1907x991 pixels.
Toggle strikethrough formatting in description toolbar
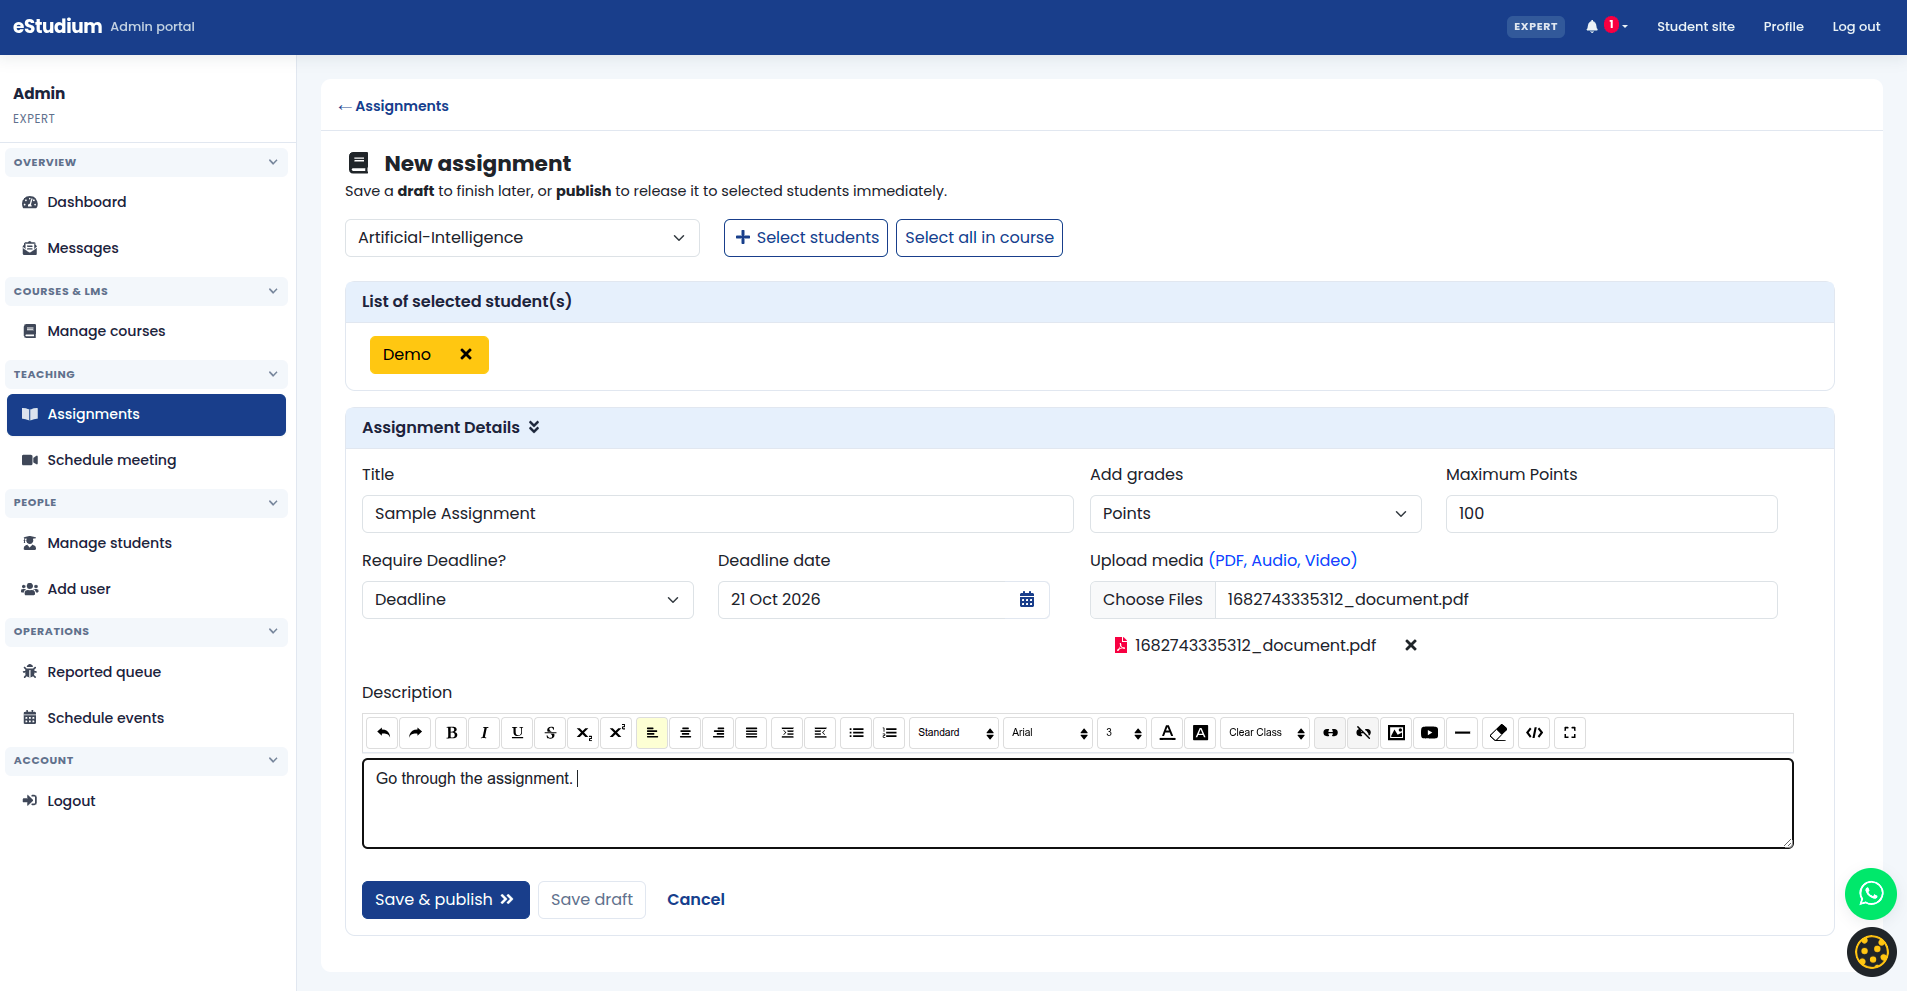tap(551, 733)
